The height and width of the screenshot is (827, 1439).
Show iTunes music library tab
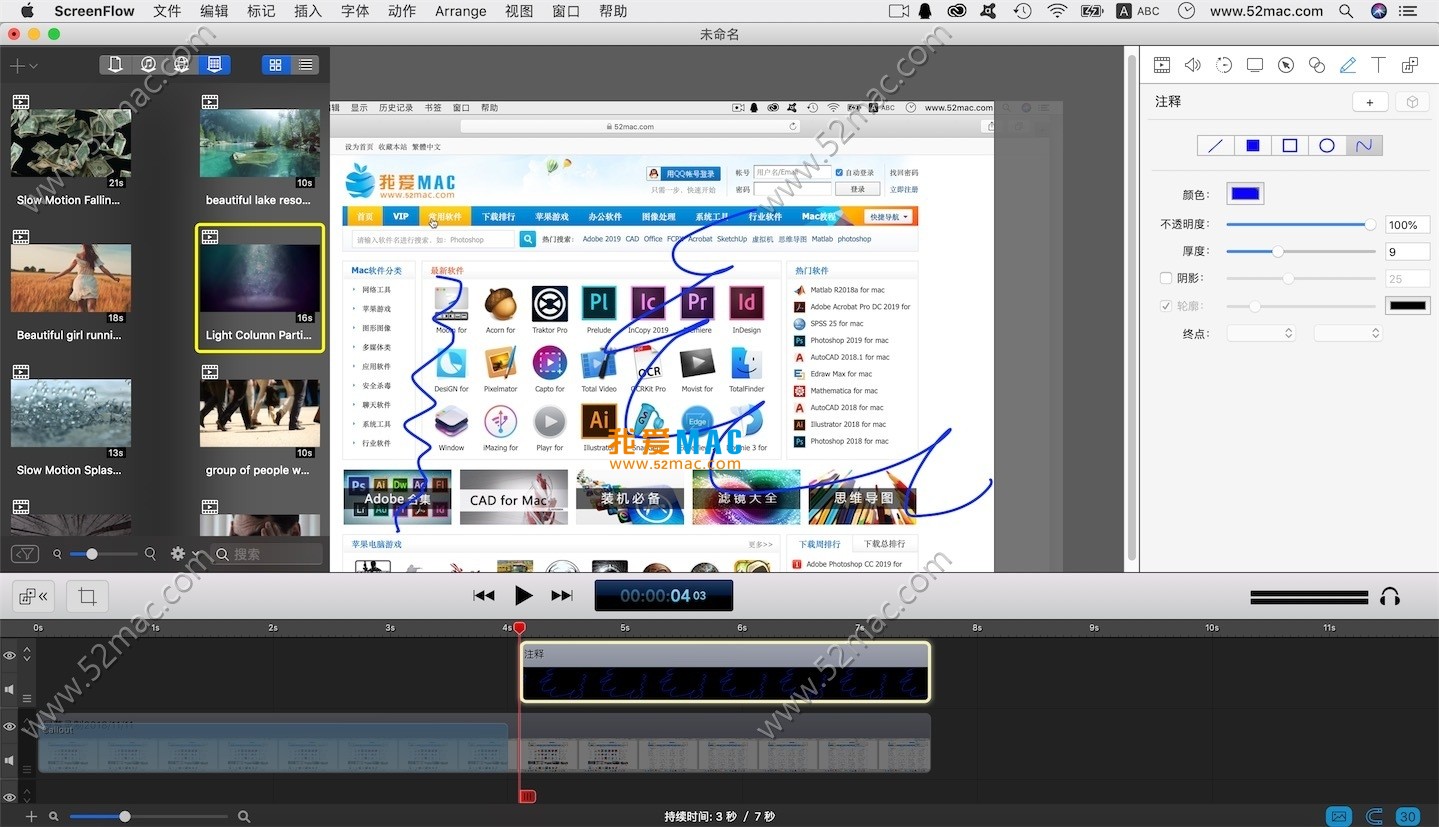[x=148, y=65]
